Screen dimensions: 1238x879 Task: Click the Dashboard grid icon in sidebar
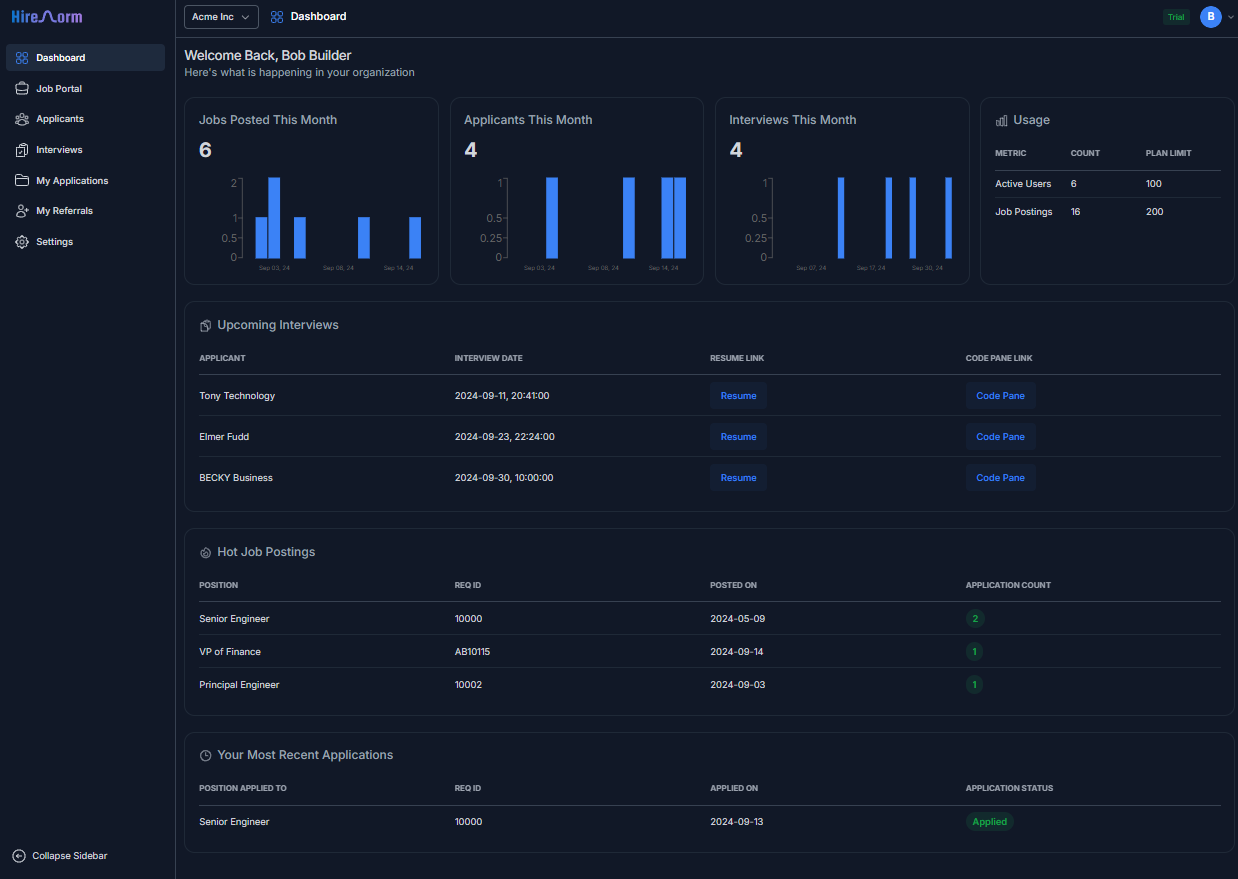22,58
